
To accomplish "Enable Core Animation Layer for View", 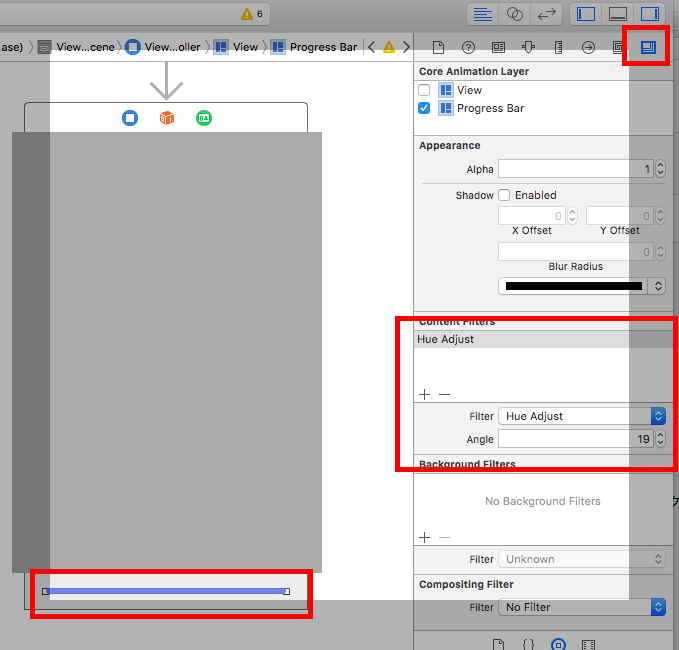I will (424, 90).
